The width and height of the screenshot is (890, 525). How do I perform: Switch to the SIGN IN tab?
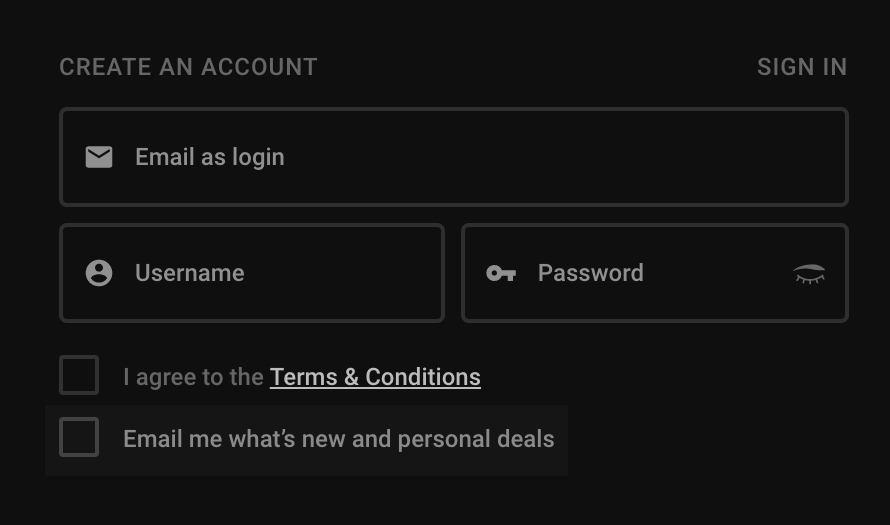pos(802,67)
